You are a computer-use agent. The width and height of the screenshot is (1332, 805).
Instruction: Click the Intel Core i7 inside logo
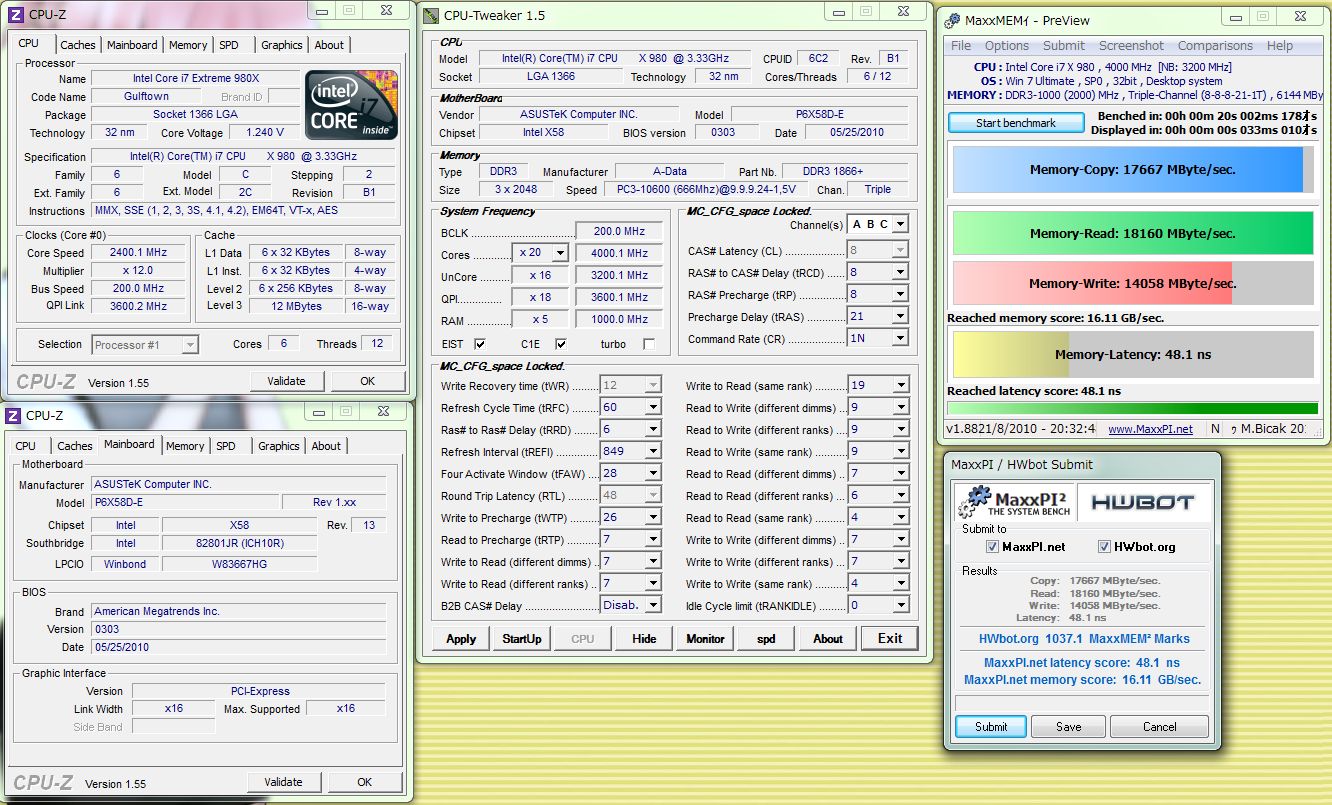pyautogui.click(x=351, y=105)
